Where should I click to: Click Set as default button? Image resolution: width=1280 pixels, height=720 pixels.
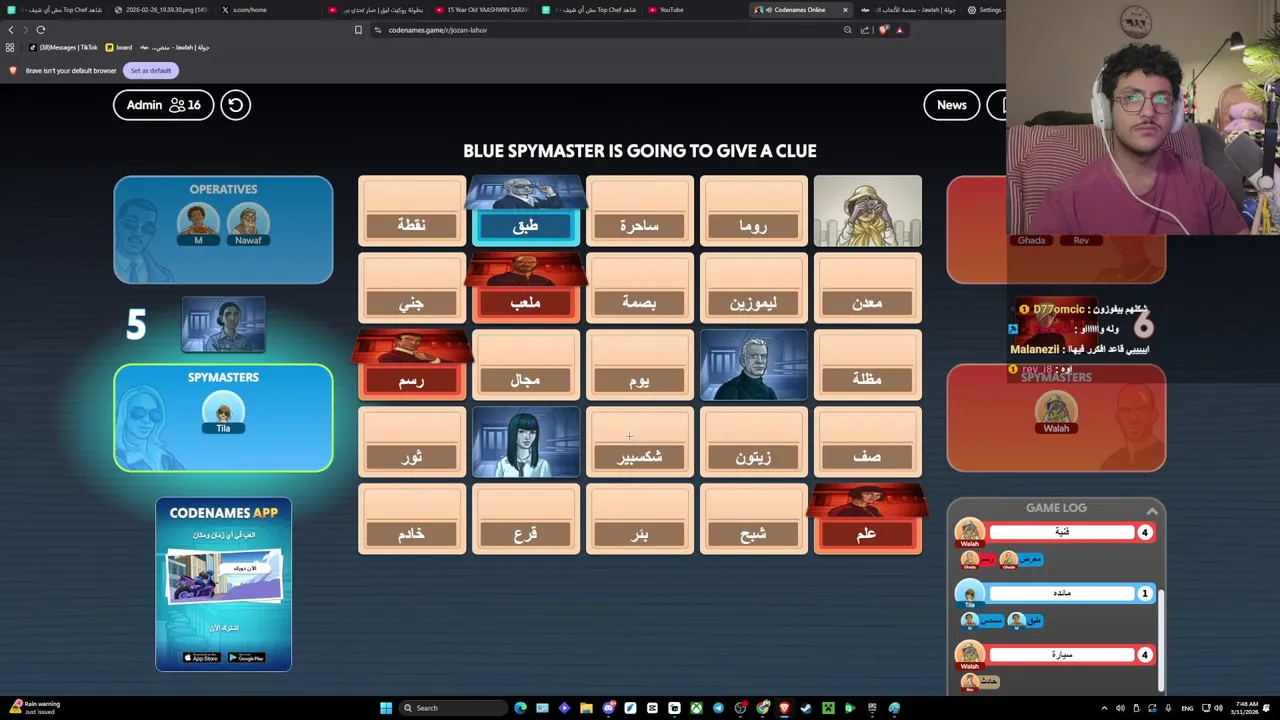[x=150, y=71]
